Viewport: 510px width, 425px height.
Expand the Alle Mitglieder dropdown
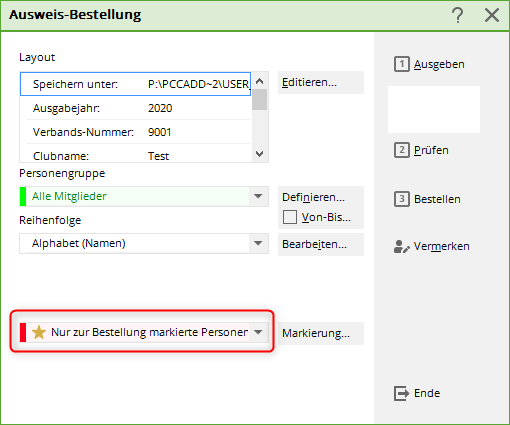pyautogui.click(x=258, y=196)
